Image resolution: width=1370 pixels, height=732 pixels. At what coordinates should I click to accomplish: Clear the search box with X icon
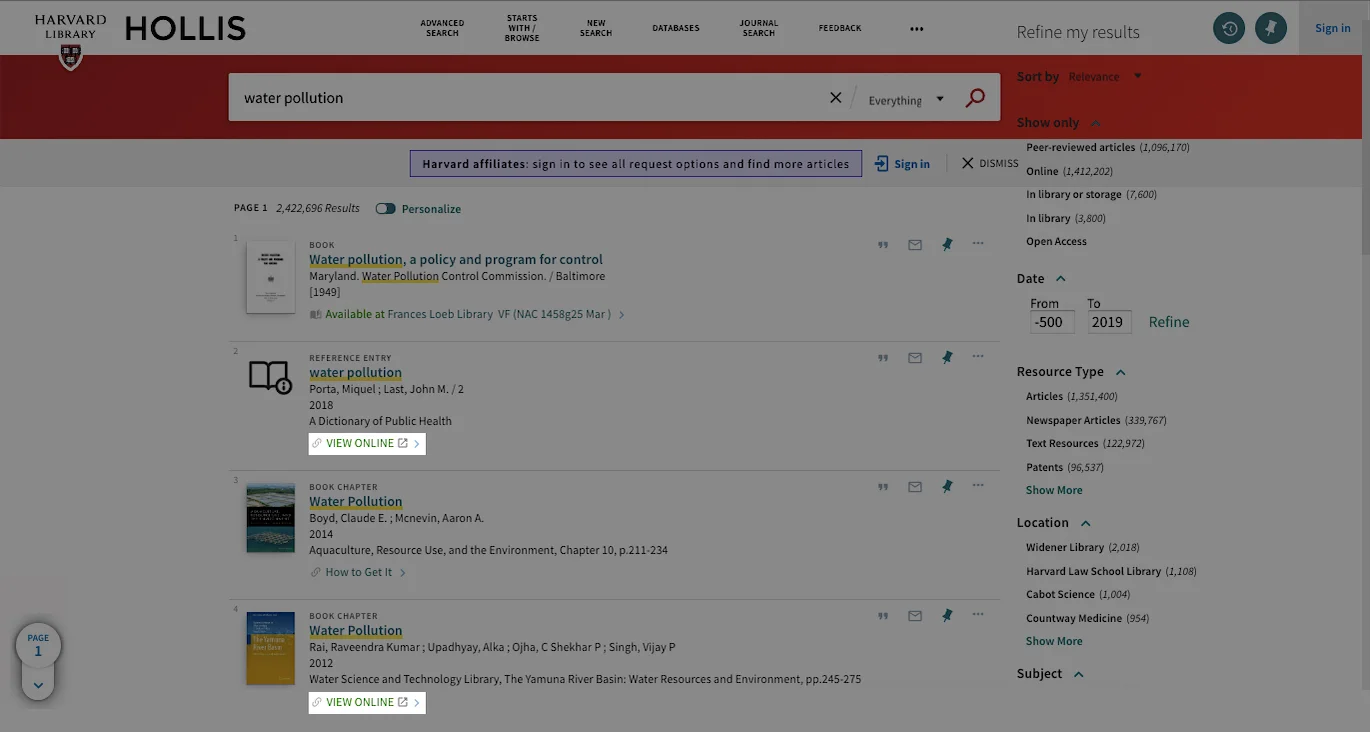(x=836, y=98)
